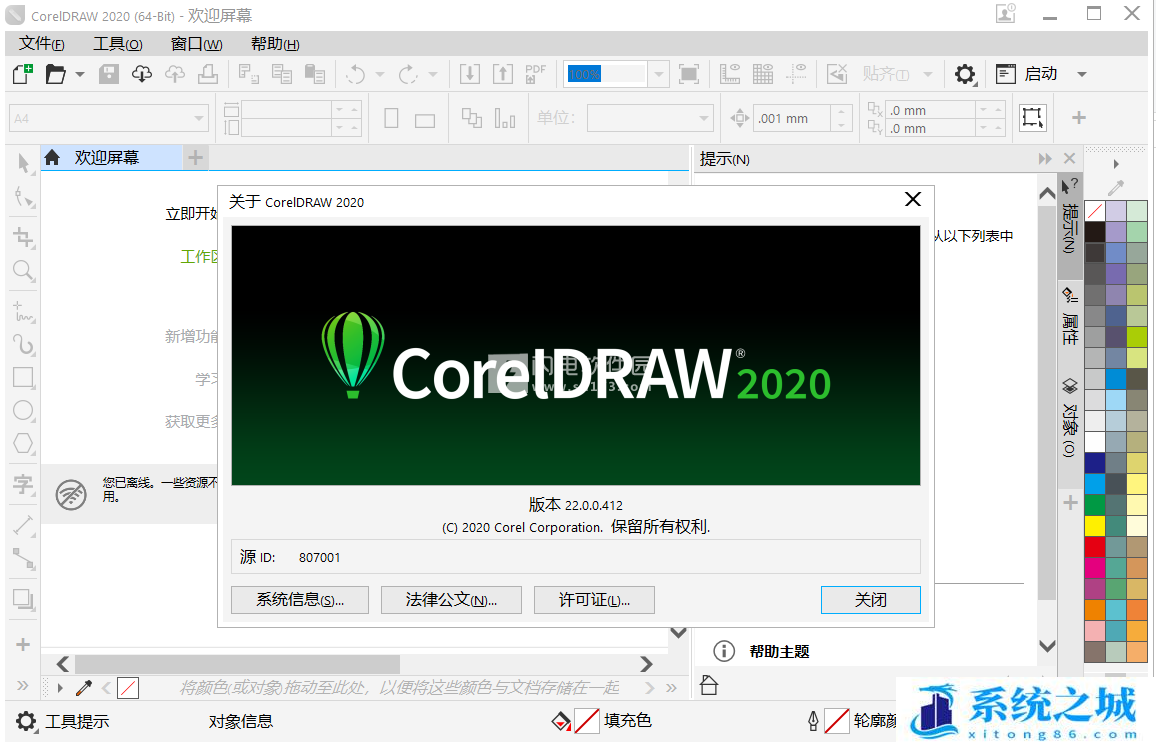Select the No Color swatch in color palette
Screen dimensions: 1156x747
pos(1095,211)
